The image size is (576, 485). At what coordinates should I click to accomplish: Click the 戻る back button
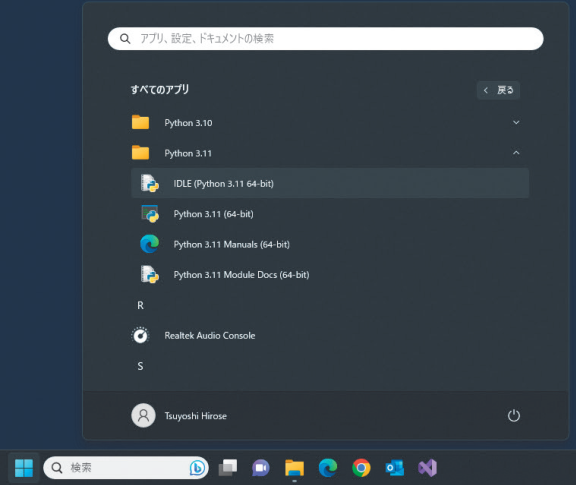[x=498, y=90]
